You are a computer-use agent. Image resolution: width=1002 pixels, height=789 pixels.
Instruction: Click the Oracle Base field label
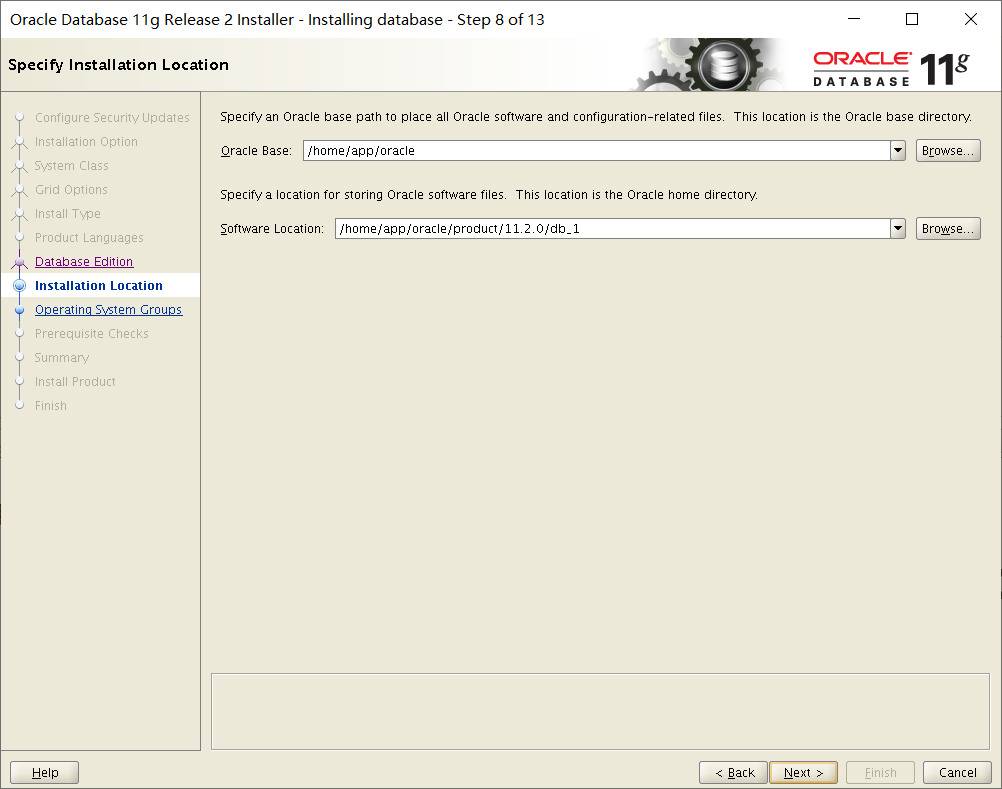coord(256,151)
